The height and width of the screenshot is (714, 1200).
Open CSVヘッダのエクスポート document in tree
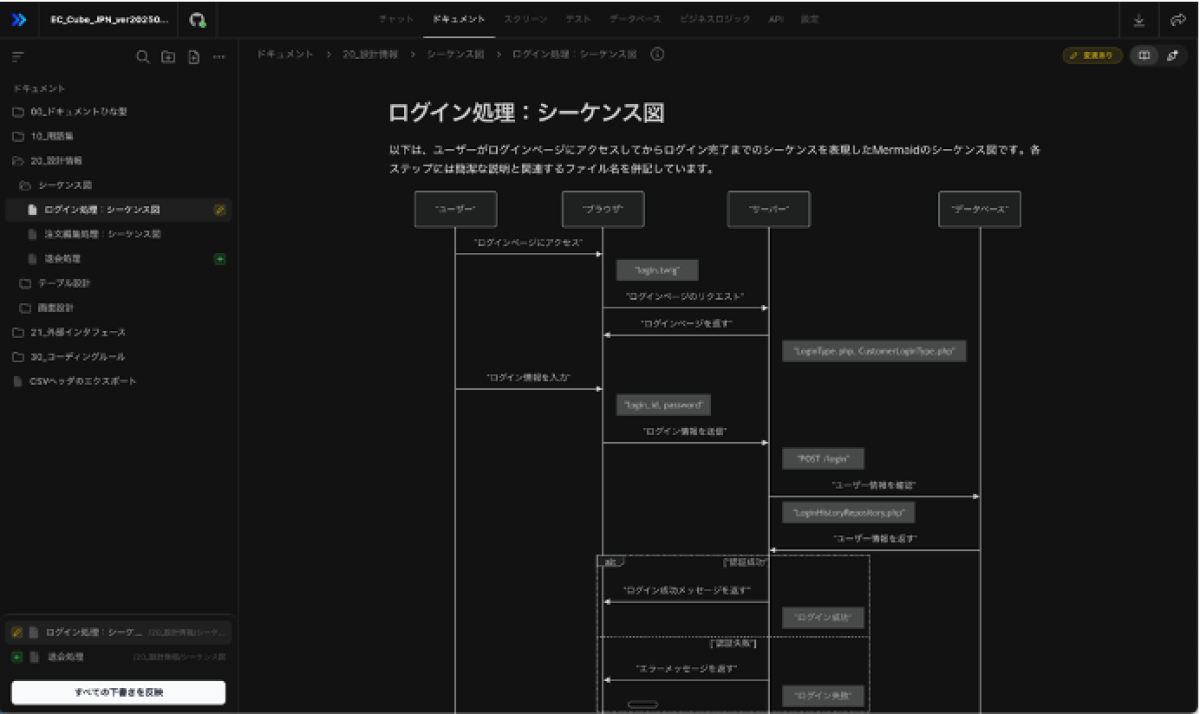click(x=82, y=381)
